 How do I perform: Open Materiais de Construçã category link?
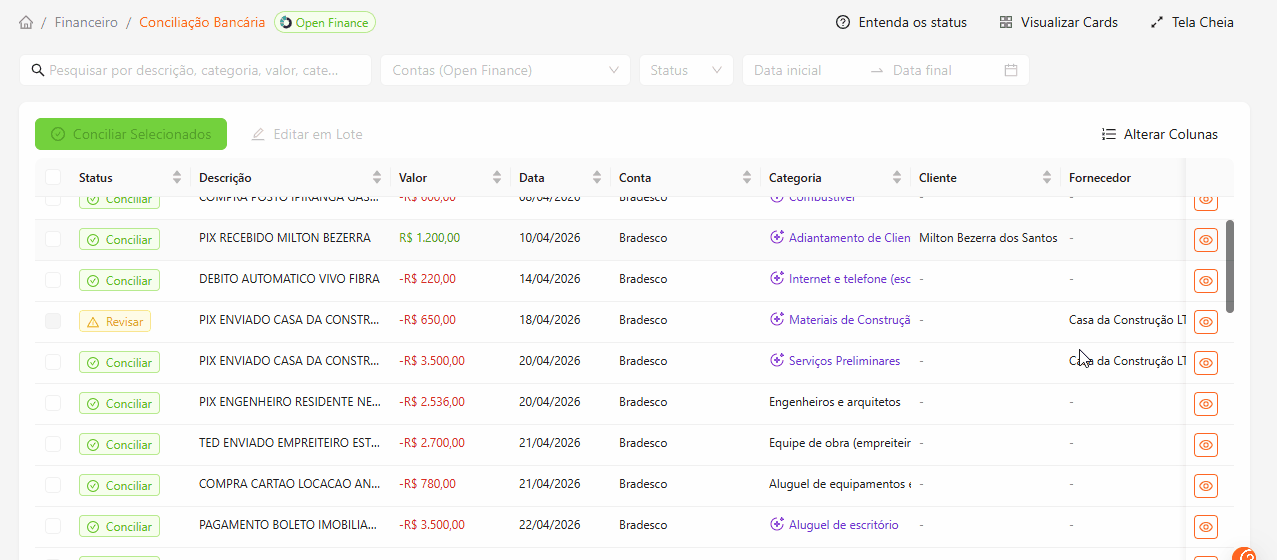pyautogui.click(x=849, y=320)
